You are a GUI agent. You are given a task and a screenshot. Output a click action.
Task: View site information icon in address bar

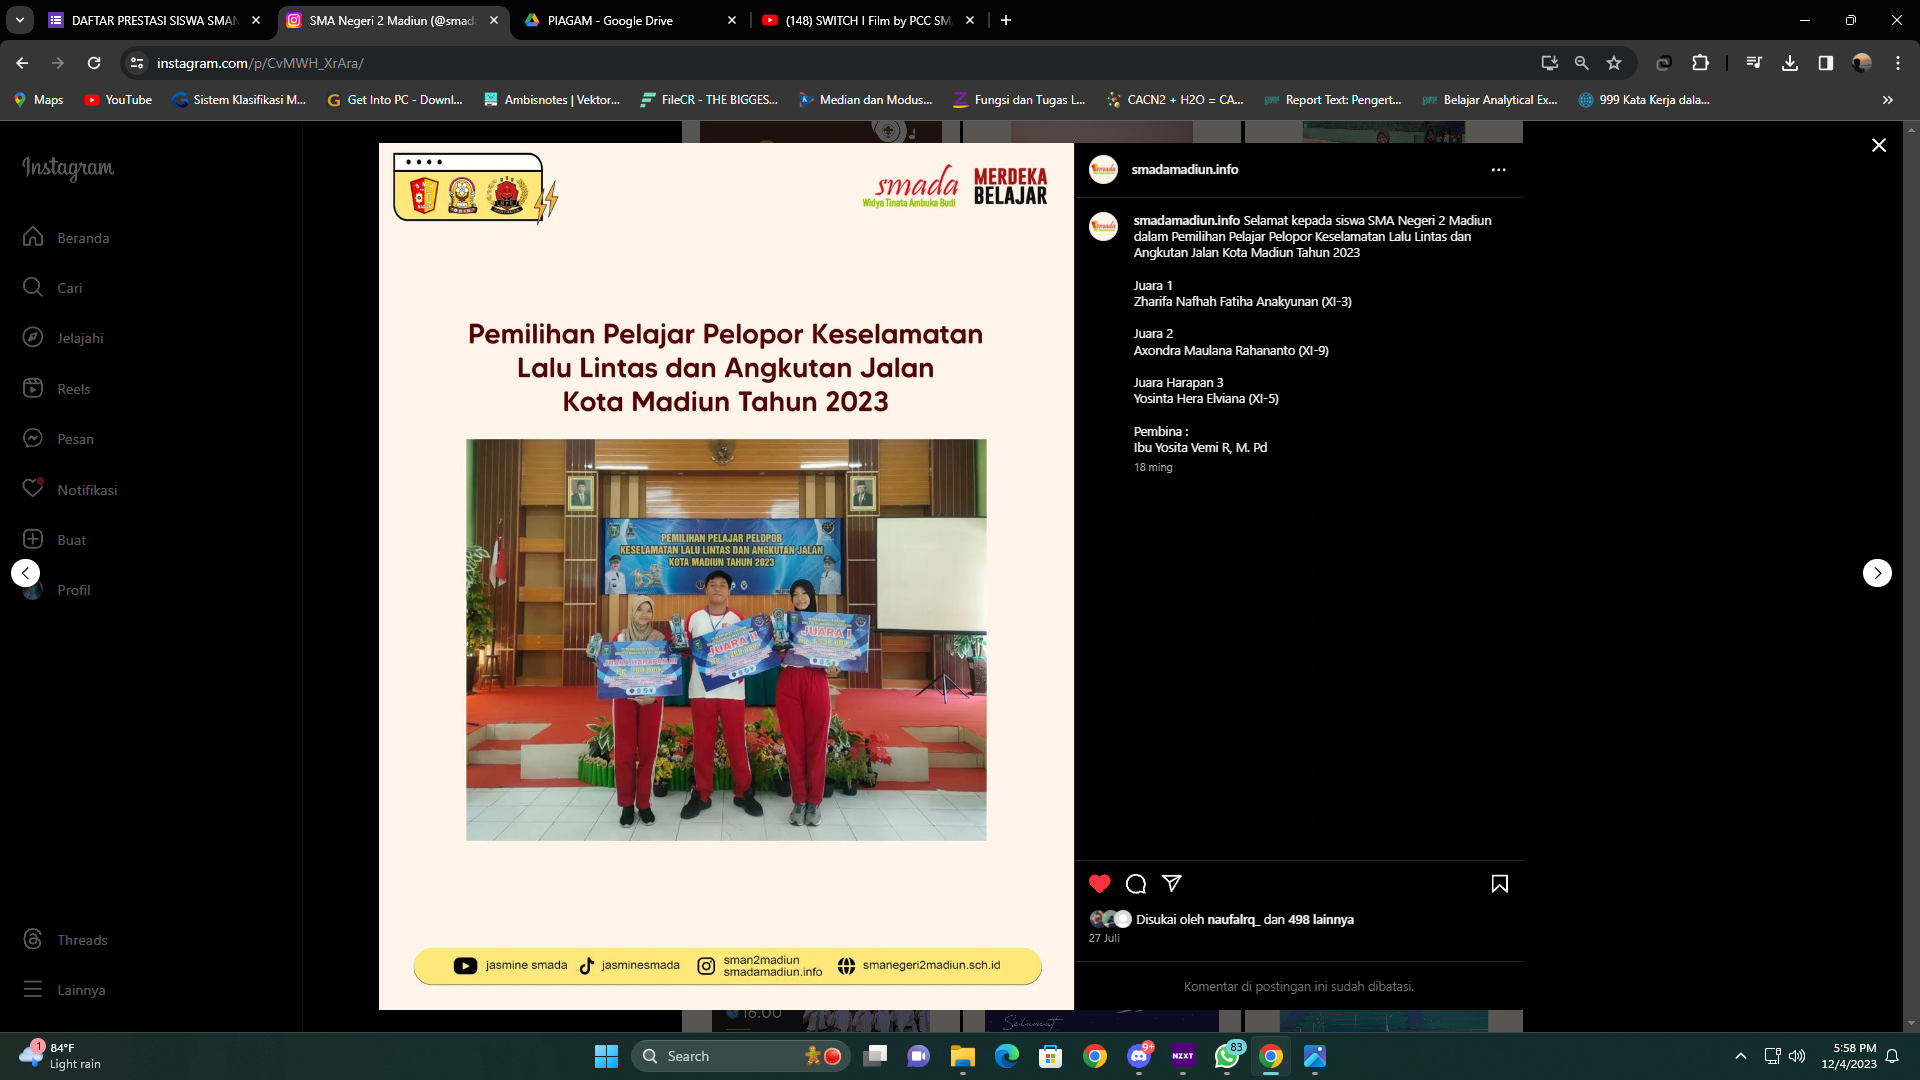[x=137, y=63]
